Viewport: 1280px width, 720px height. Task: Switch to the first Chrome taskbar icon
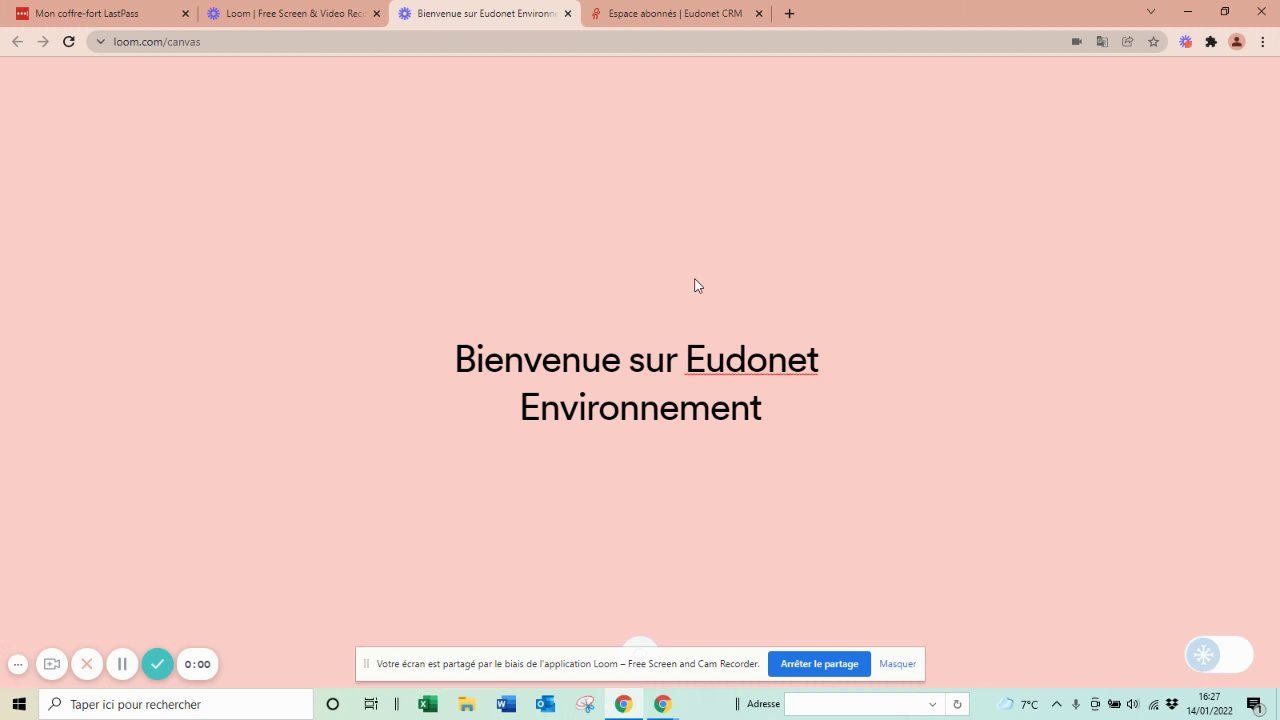point(623,704)
